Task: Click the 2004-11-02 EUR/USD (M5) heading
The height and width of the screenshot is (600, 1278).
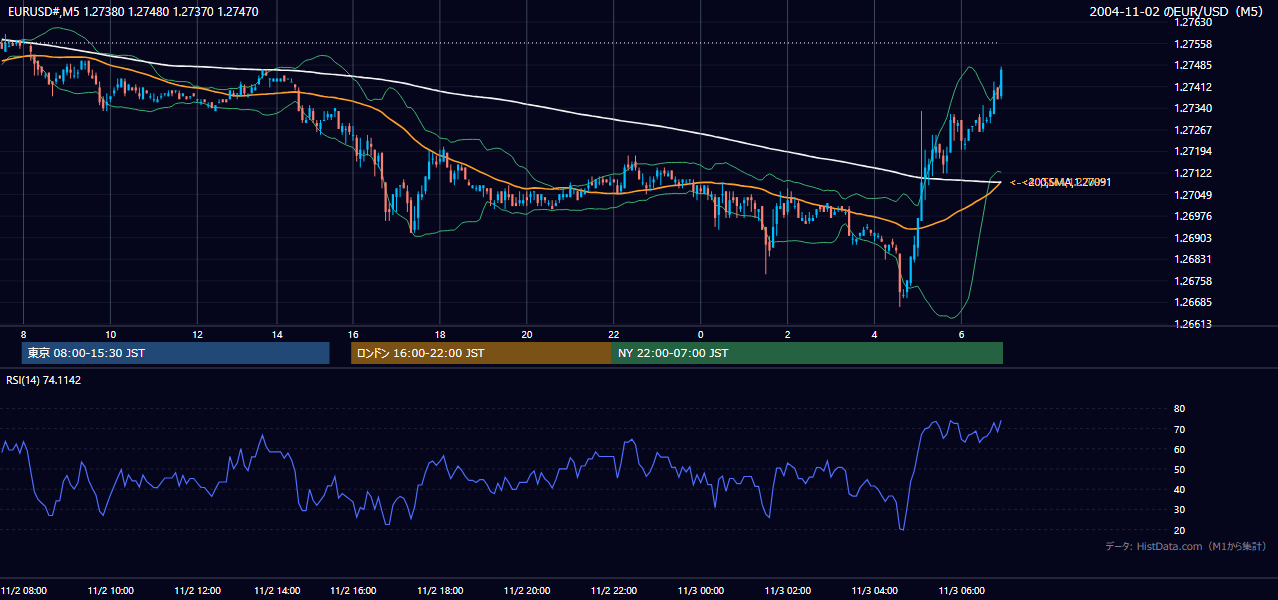Action: click(x=1178, y=12)
